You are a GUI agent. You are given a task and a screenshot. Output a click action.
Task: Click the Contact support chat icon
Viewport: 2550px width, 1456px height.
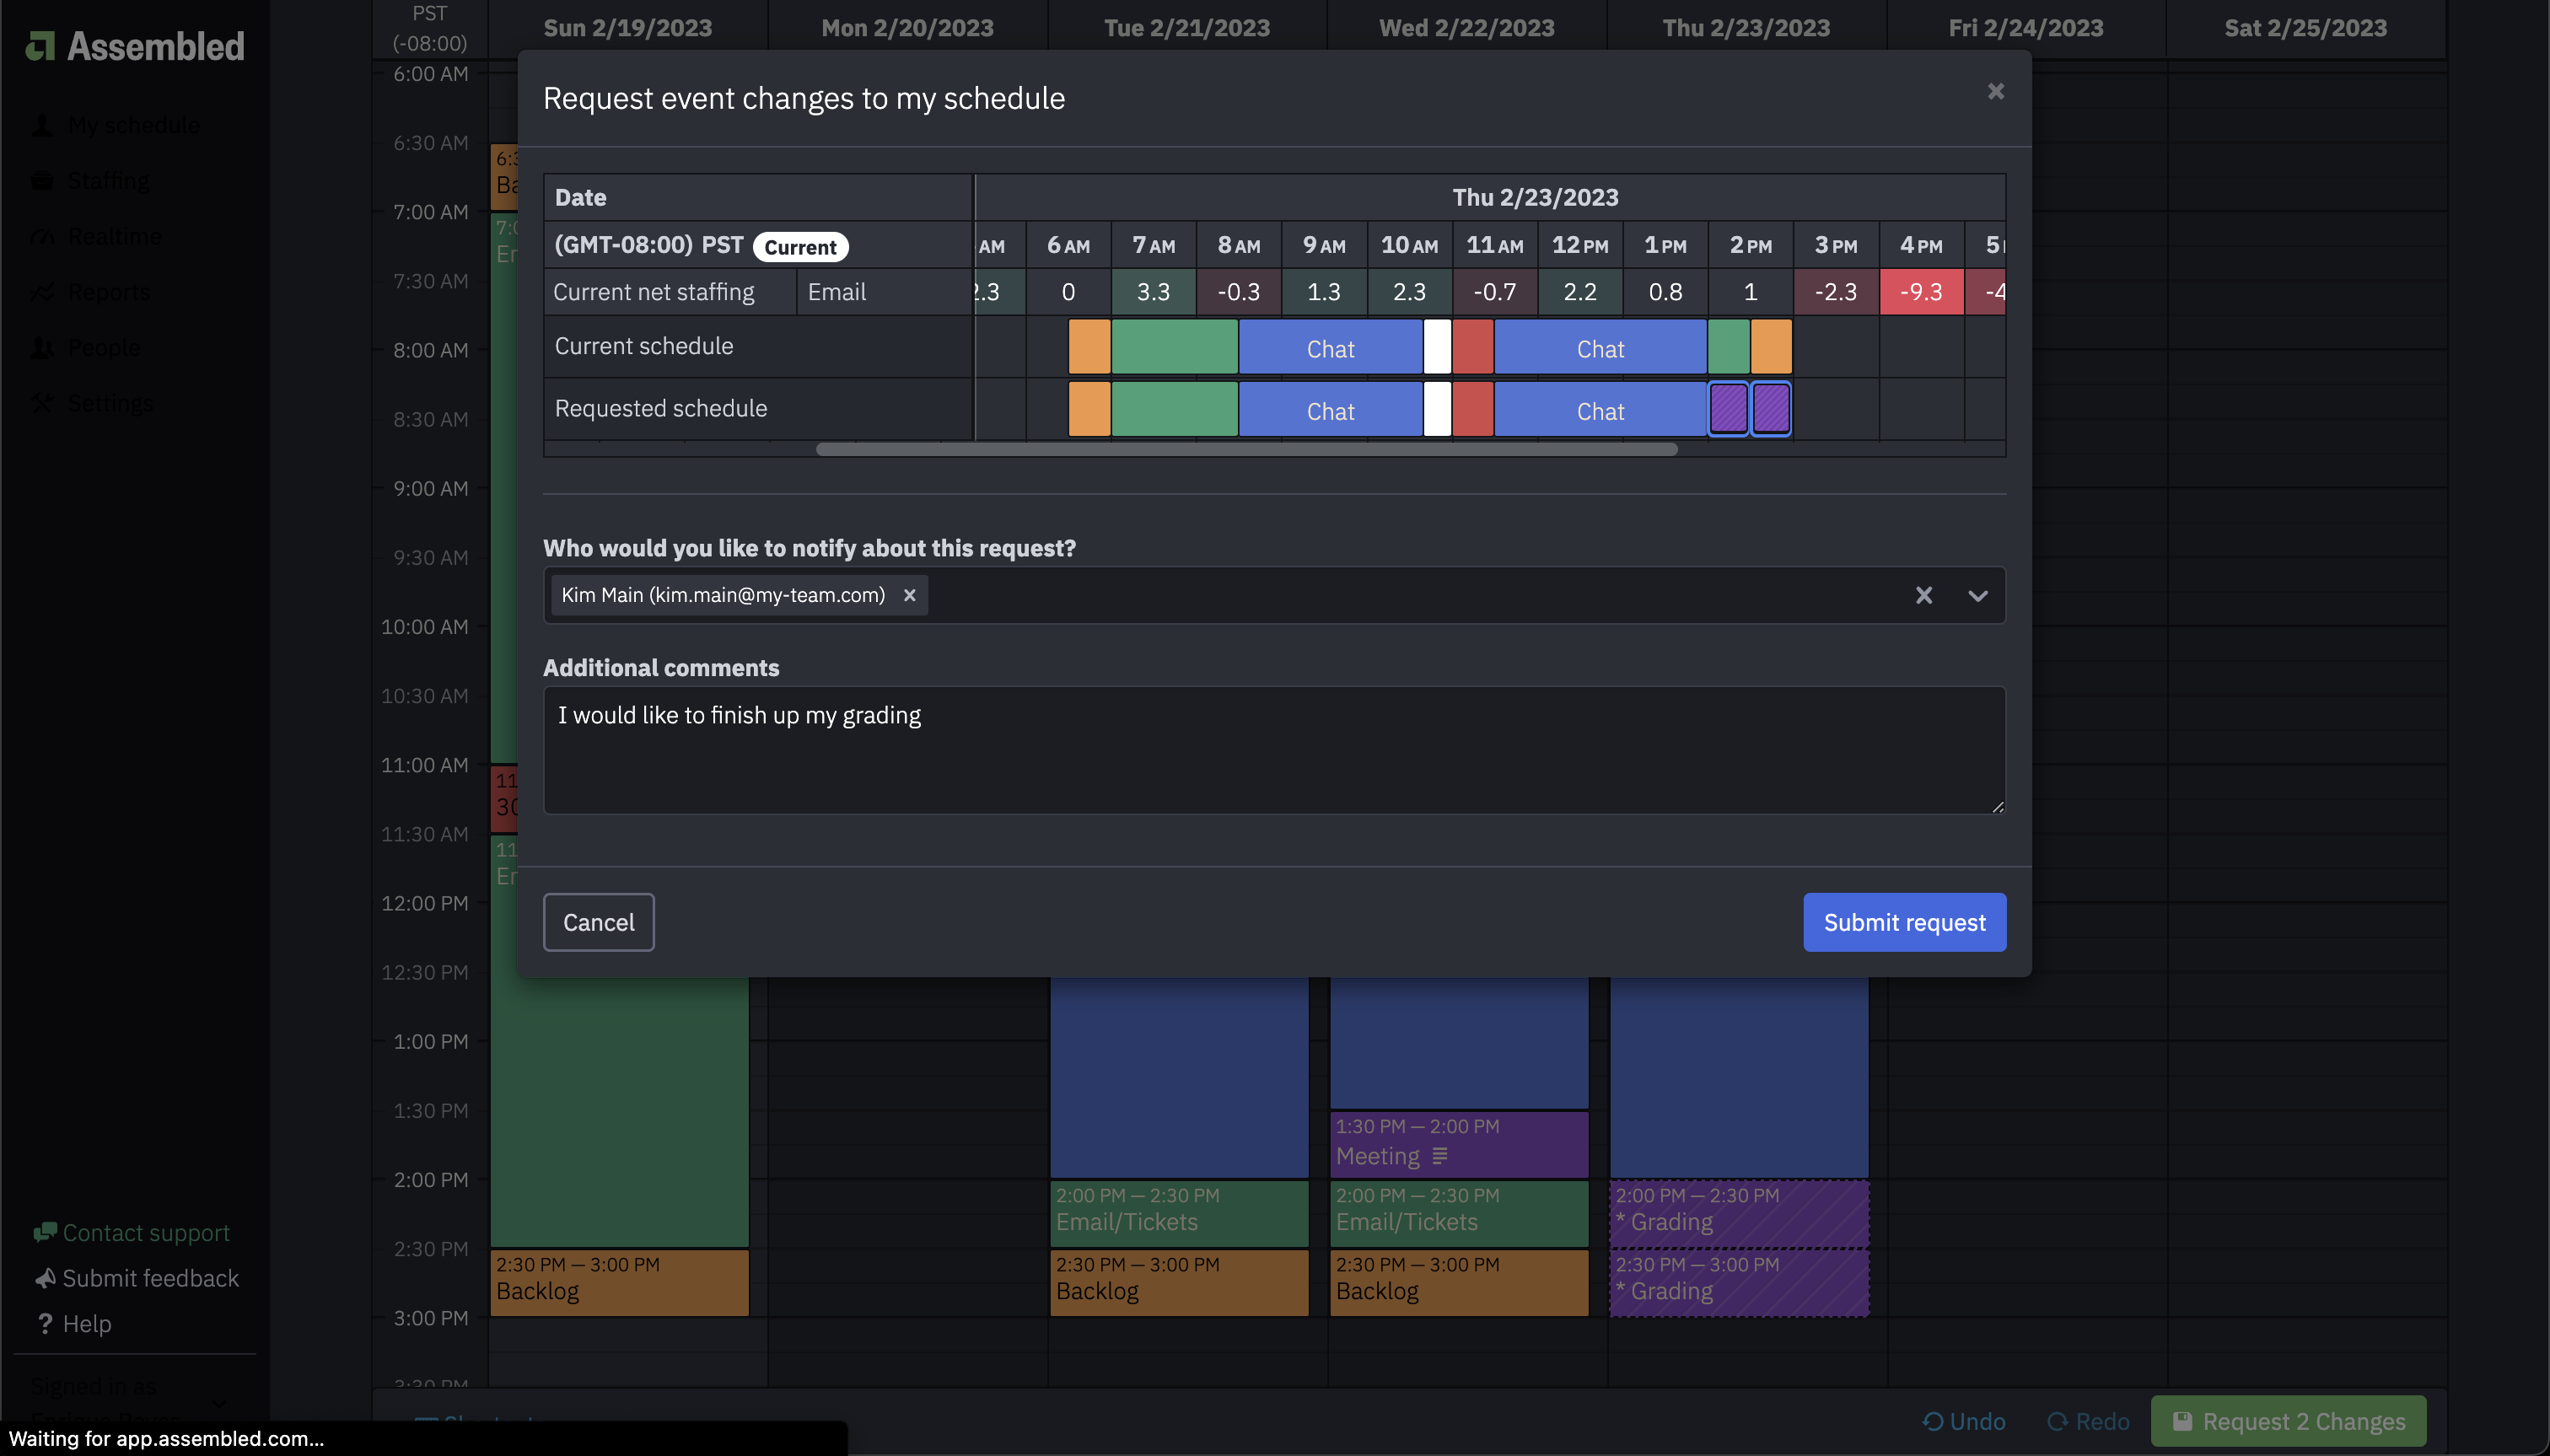tap(44, 1233)
